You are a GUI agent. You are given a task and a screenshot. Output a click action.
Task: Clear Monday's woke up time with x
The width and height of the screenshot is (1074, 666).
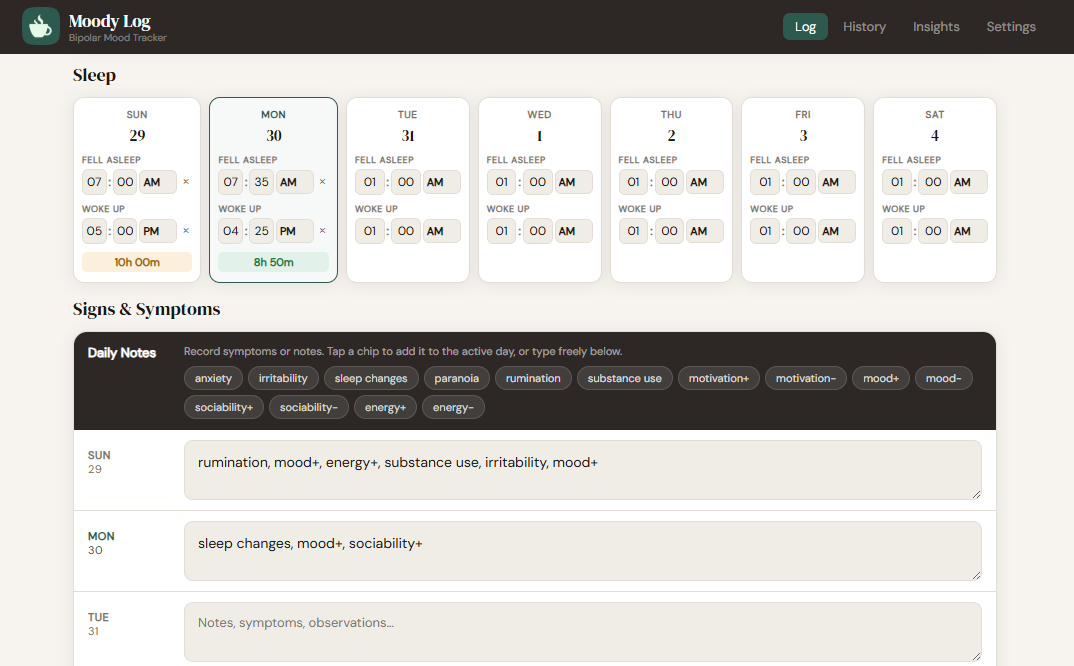[x=322, y=231]
